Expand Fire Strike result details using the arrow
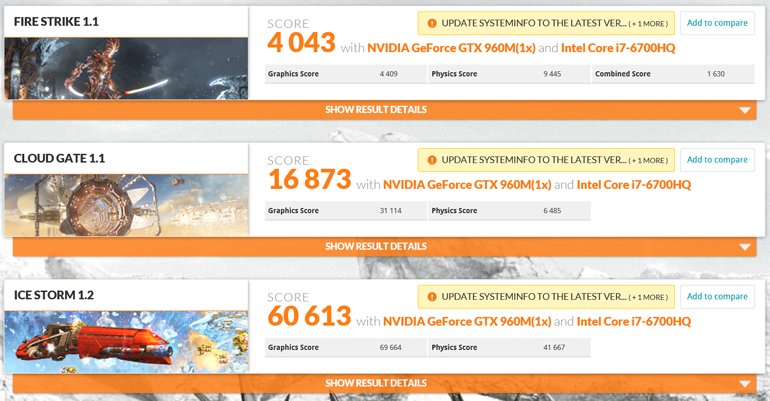This screenshot has height=401, width=770. coord(744,110)
